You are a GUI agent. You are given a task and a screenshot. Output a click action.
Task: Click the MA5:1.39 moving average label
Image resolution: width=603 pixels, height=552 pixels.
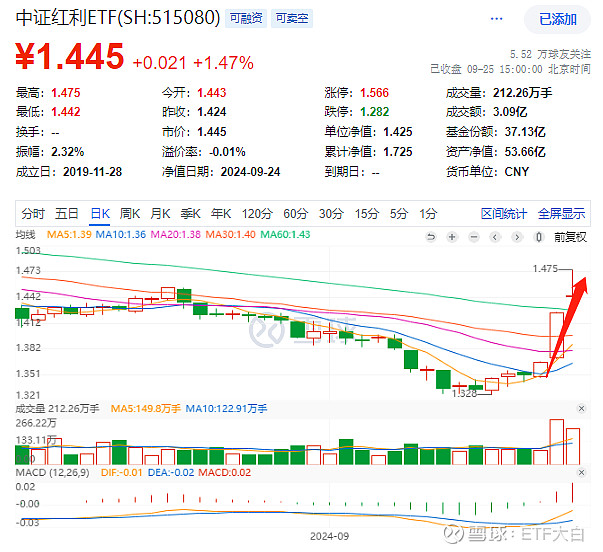pos(69,234)
